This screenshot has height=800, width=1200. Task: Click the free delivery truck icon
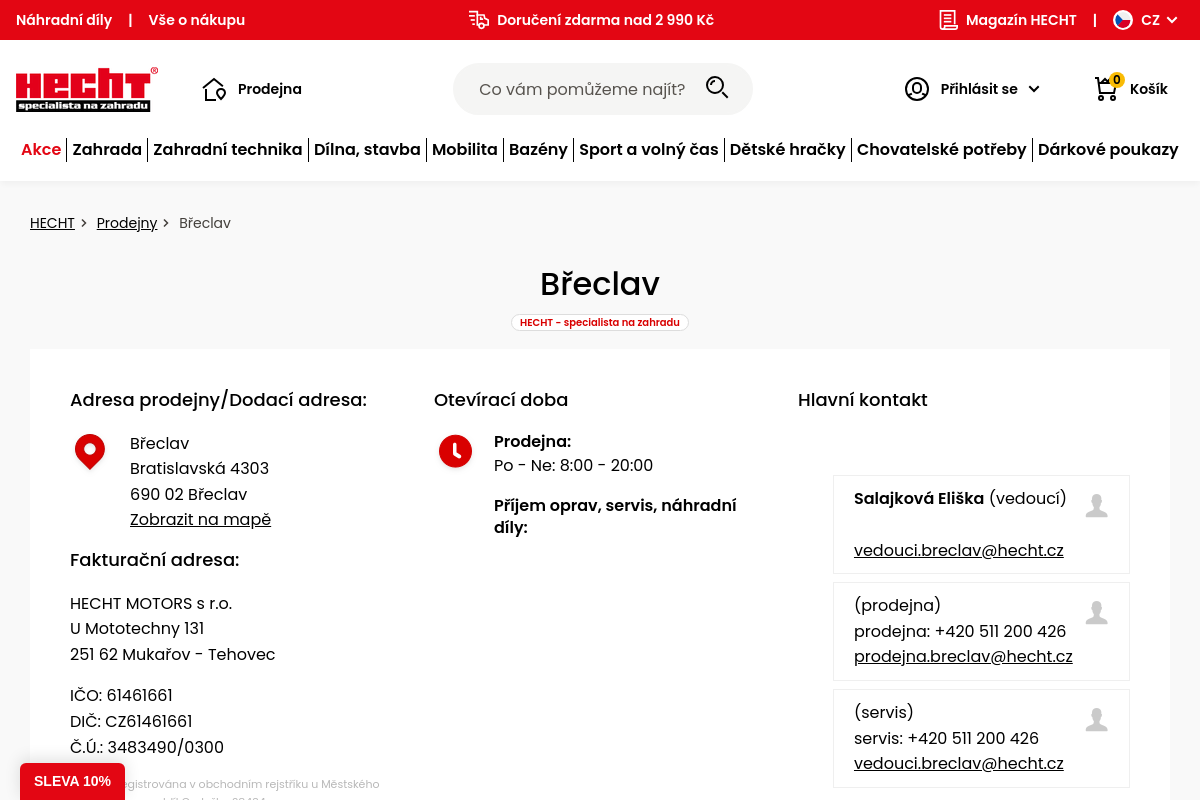coord(479,20)
